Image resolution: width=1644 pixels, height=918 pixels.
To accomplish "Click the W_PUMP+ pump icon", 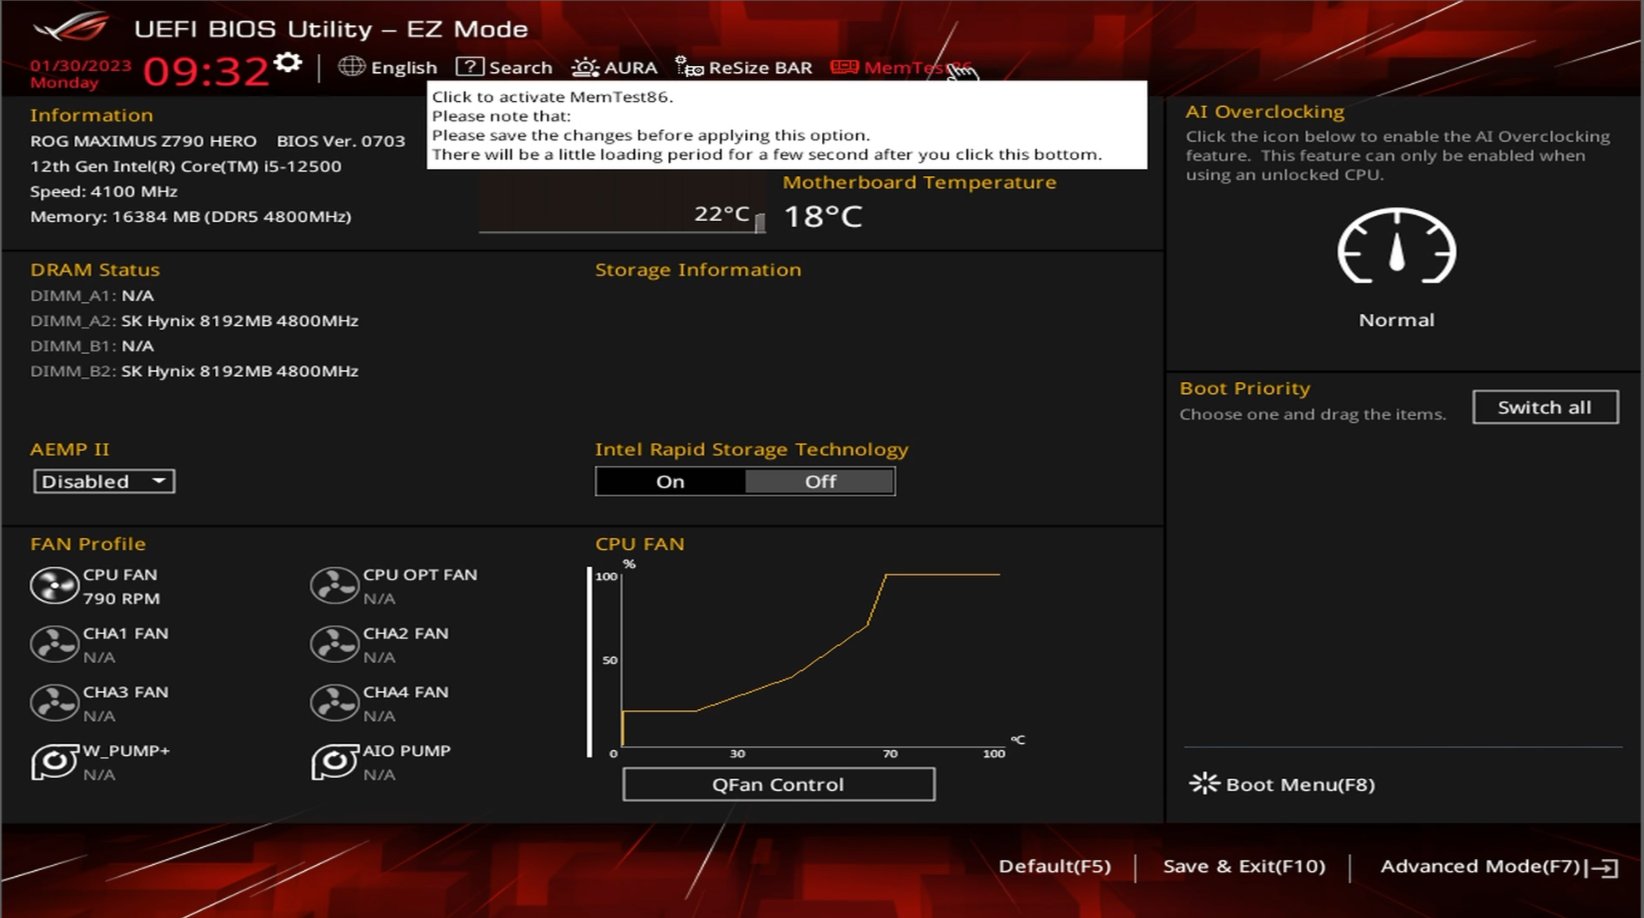I will 54,762.
